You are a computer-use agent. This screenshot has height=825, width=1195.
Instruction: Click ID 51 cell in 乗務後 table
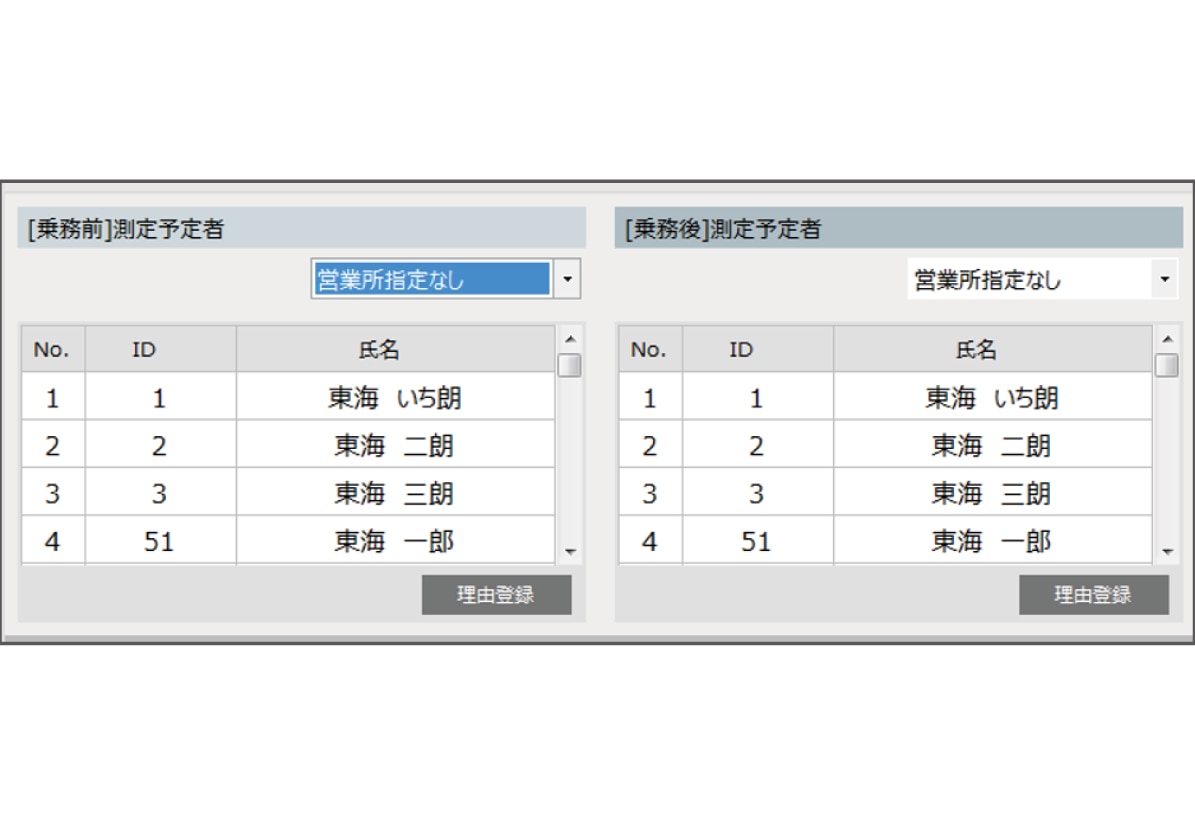tap(758, 540)
